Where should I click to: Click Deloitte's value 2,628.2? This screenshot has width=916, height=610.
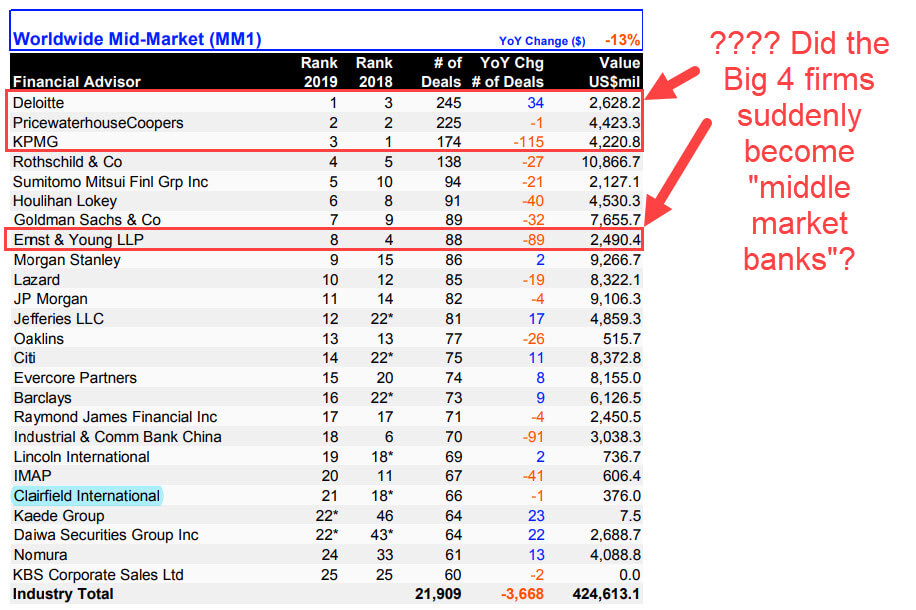tap(615, 103)
